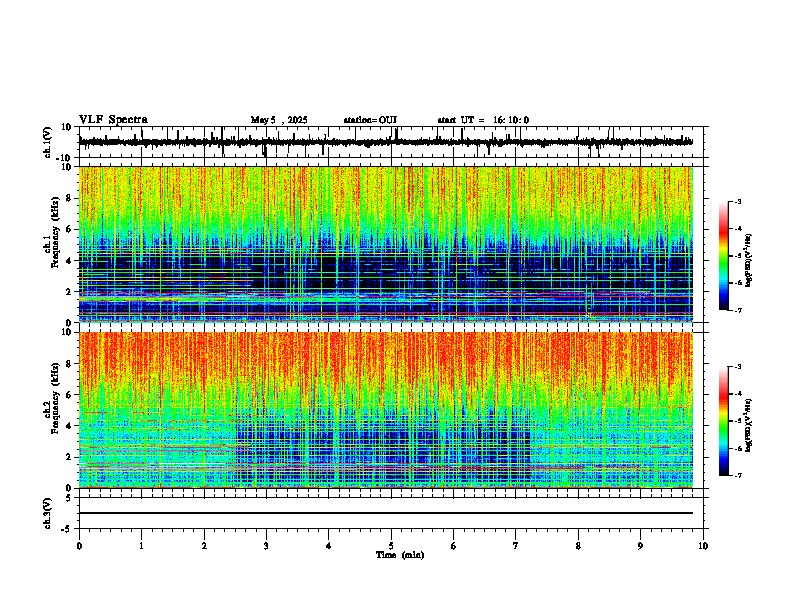The height and width of the screenshot is (612, 792).
Task: Click the color scale bar beside ch.1 spectrogram
Action: (x=723, y=255)
